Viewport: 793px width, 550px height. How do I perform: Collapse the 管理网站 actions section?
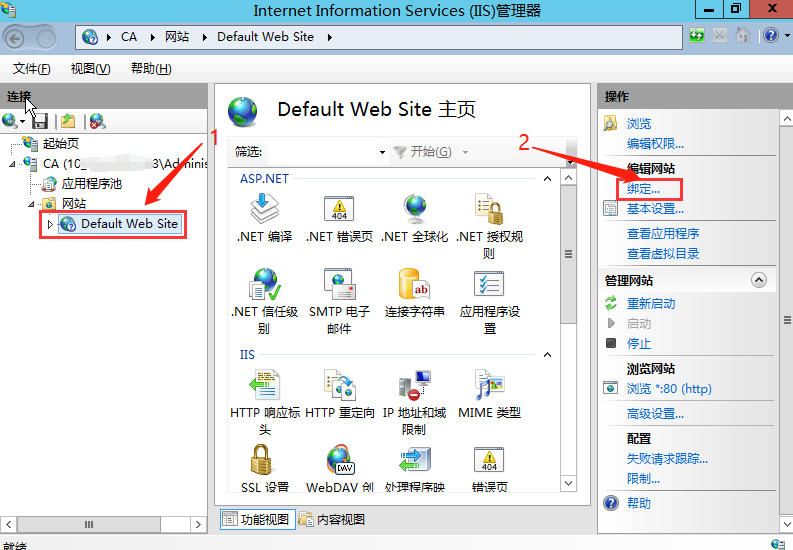759,280
